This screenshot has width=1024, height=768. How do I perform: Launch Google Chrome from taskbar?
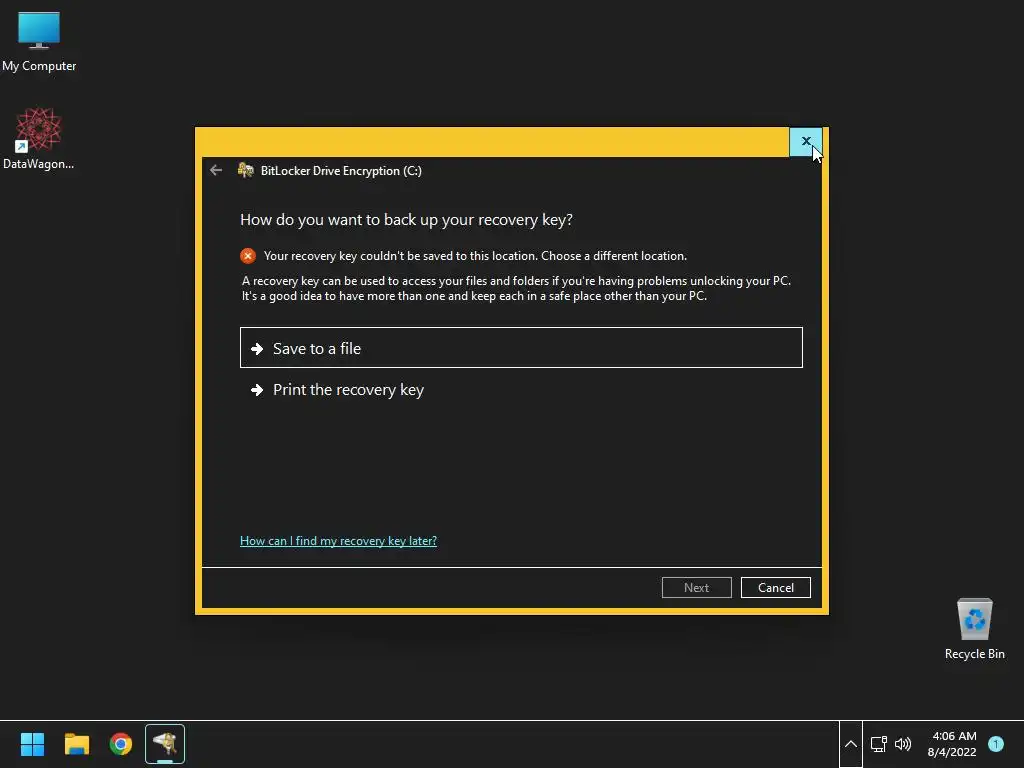pyautogui.click(x=121, y=744)
